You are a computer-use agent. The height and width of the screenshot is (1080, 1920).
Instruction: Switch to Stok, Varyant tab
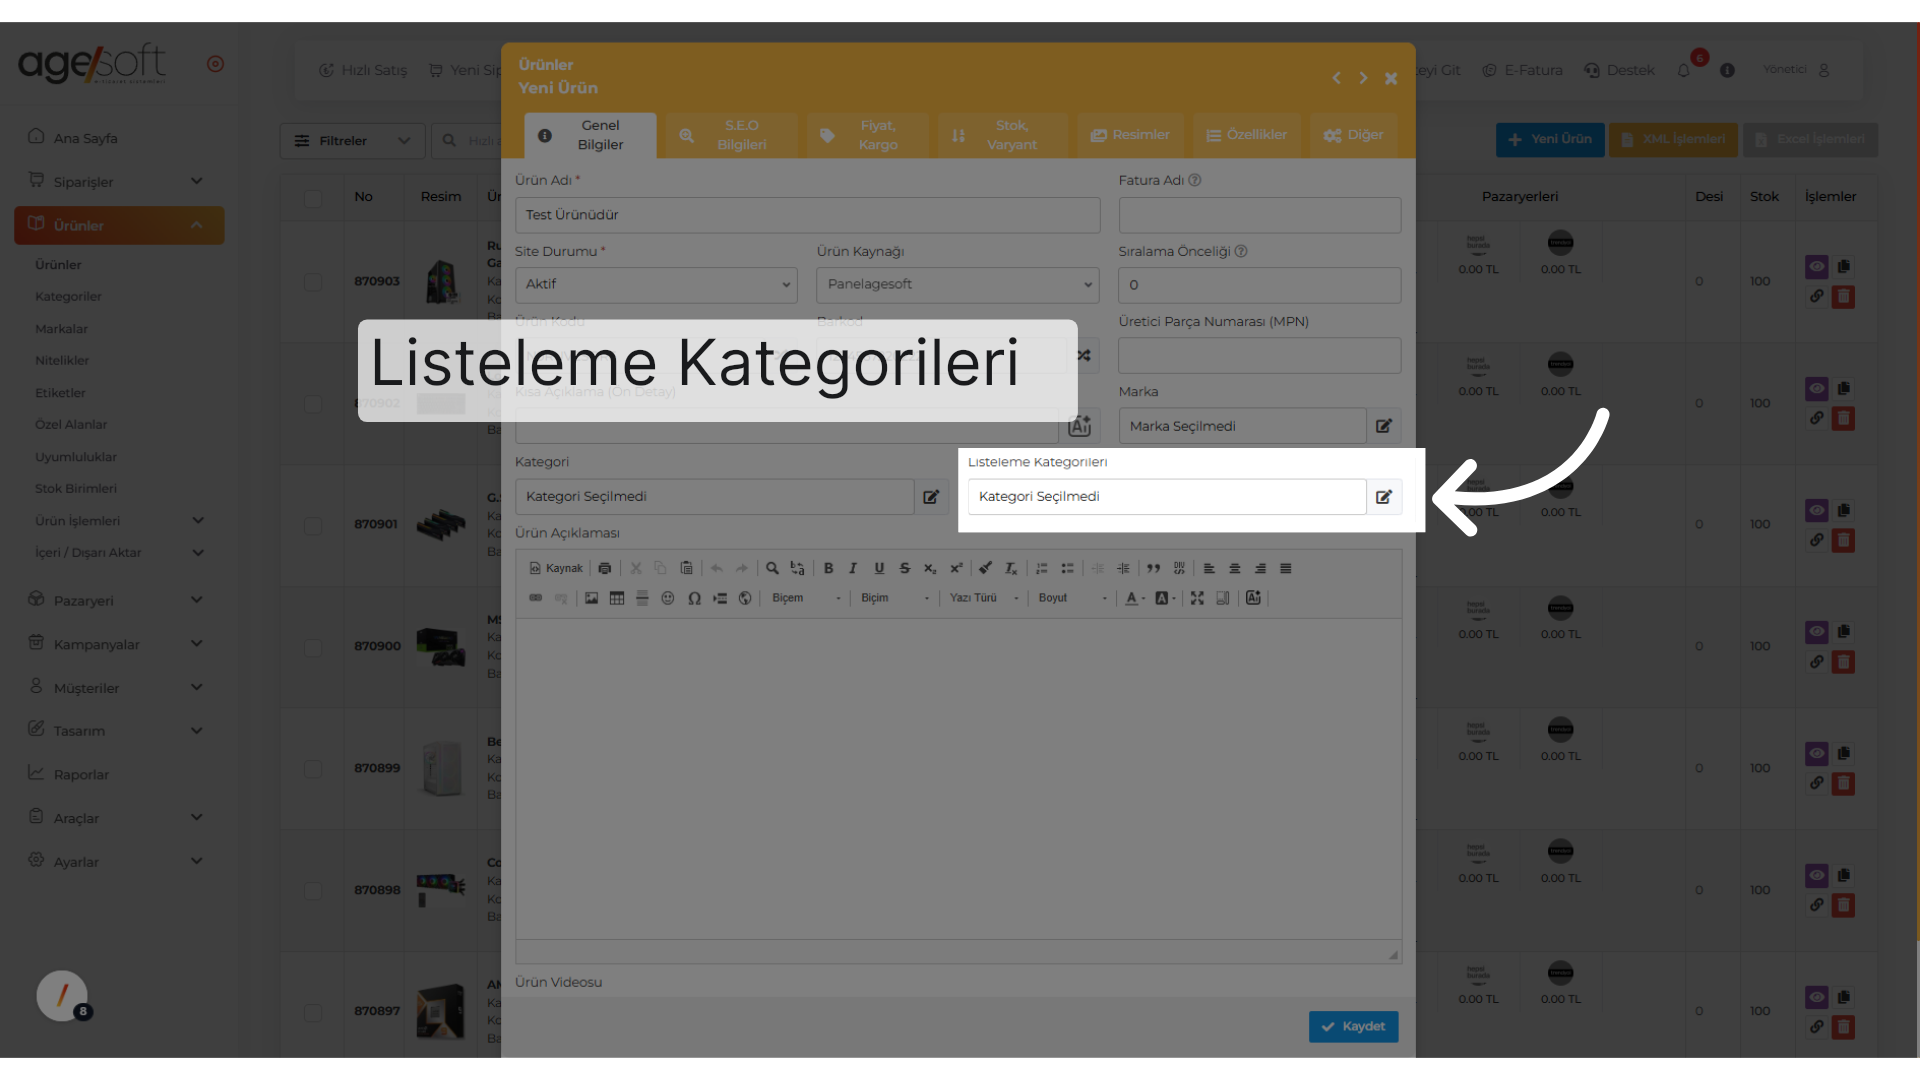point(1002,135)
